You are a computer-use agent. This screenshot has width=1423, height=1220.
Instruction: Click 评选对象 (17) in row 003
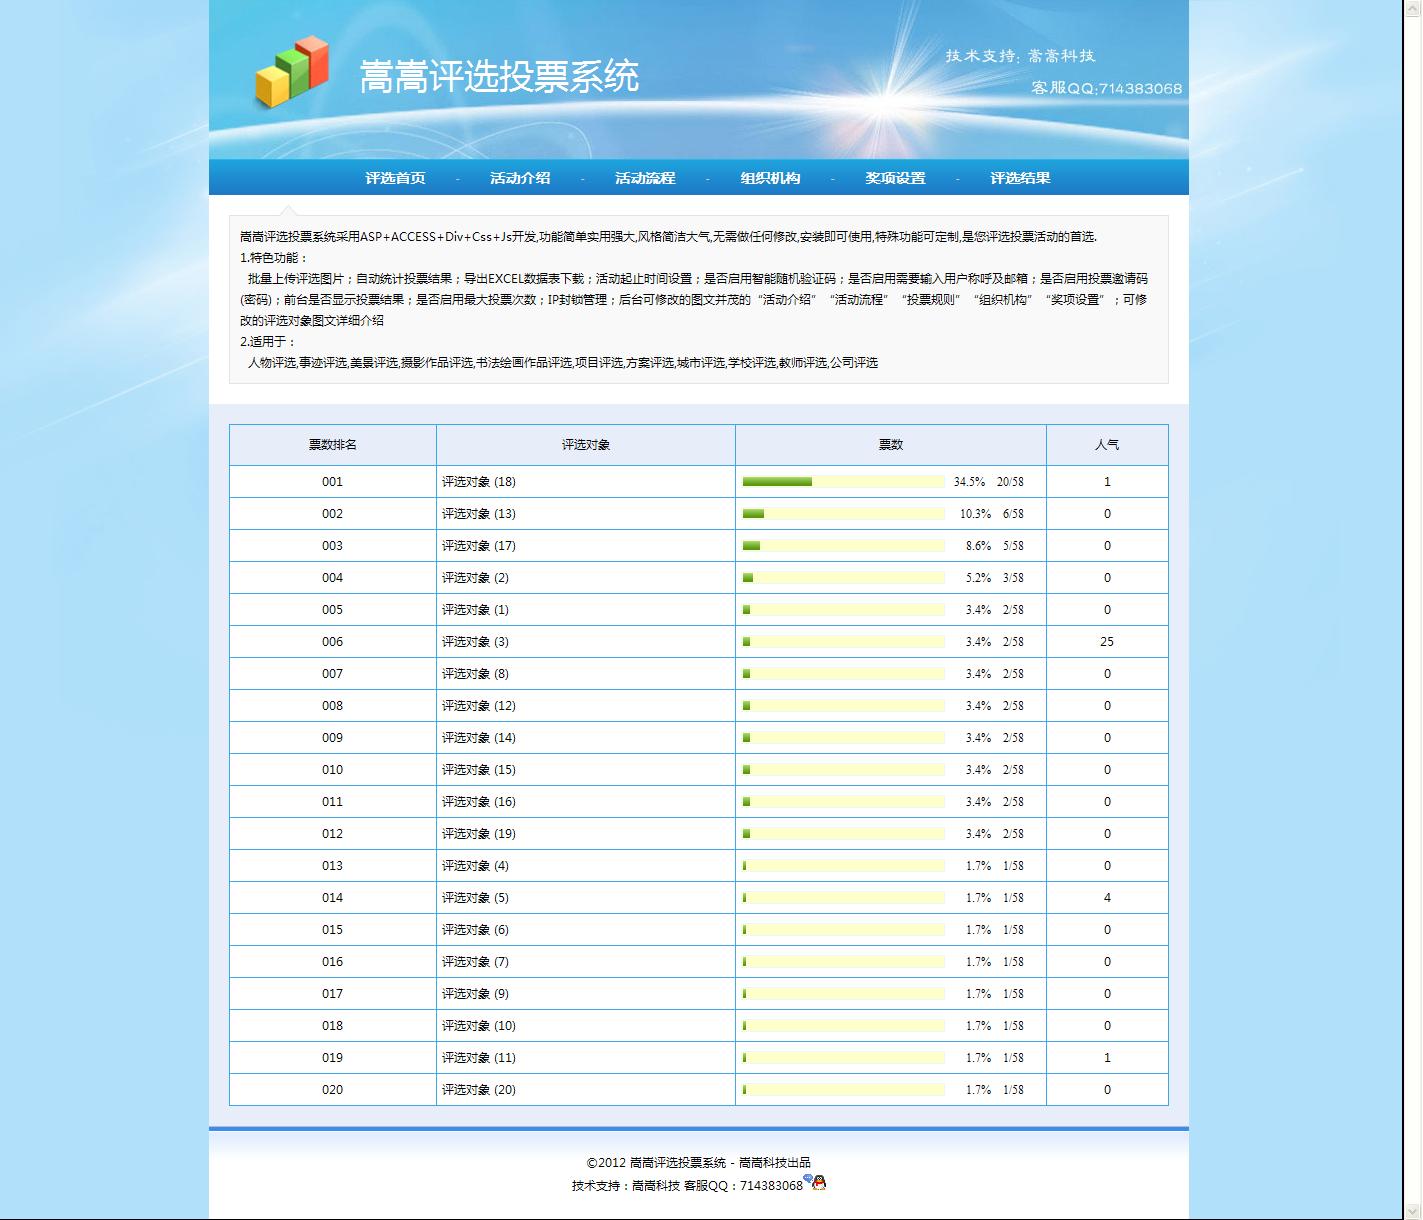(x=479, y=546)
